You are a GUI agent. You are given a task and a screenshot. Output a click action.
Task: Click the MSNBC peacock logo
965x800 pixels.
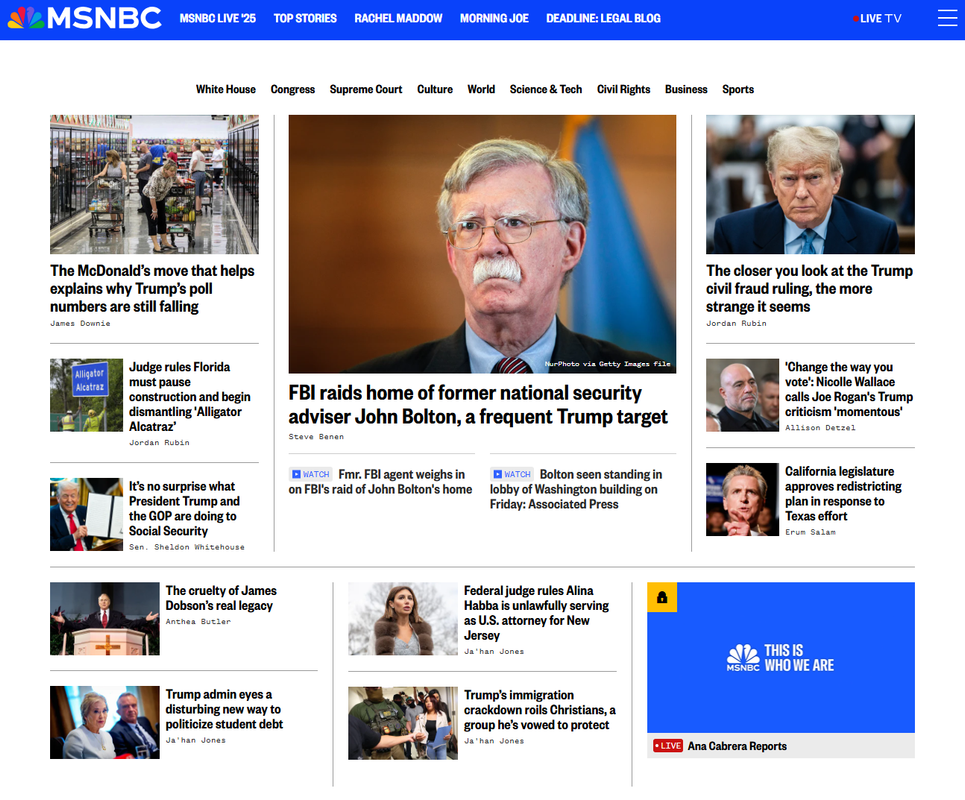click(84, 18)
